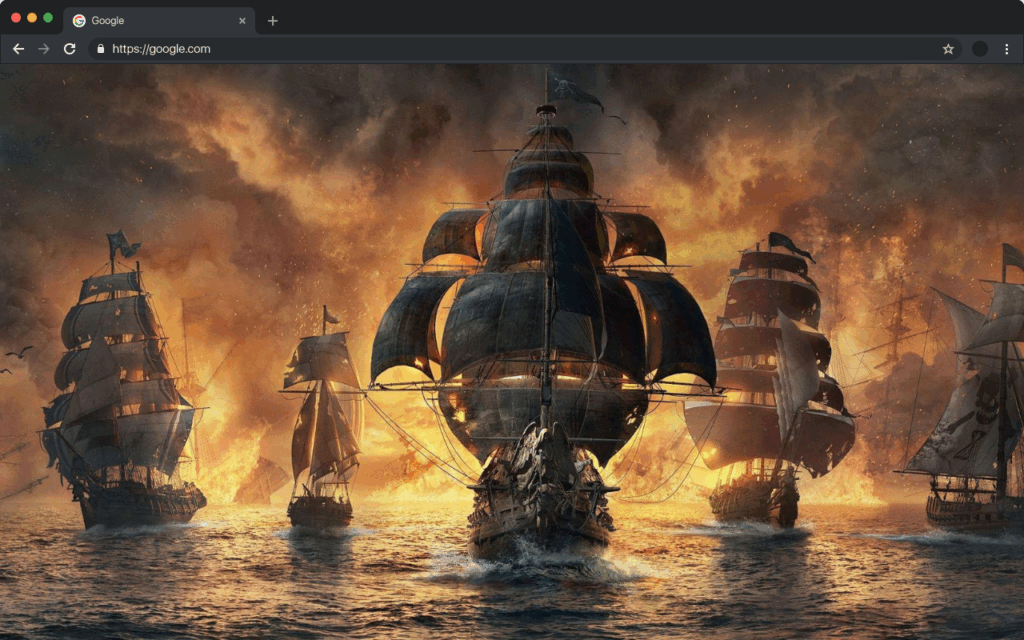This screenshot has width=1024, height=640.
Task: Click the ship right of the center ship
Action: [x=770, y=390]
